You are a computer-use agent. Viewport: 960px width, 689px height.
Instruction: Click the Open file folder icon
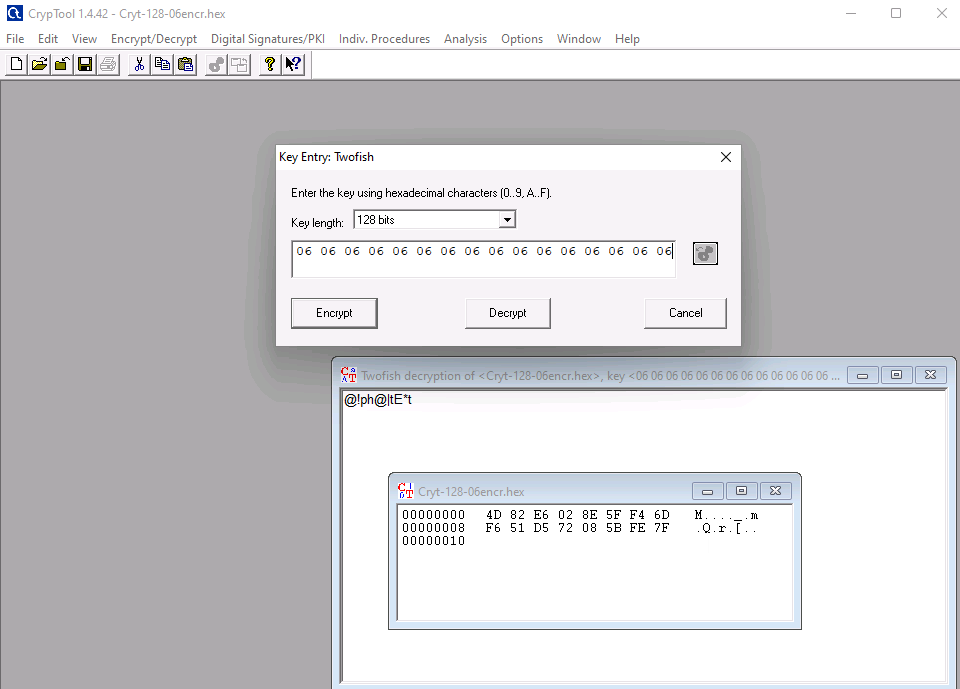click(x=39, y=65)
